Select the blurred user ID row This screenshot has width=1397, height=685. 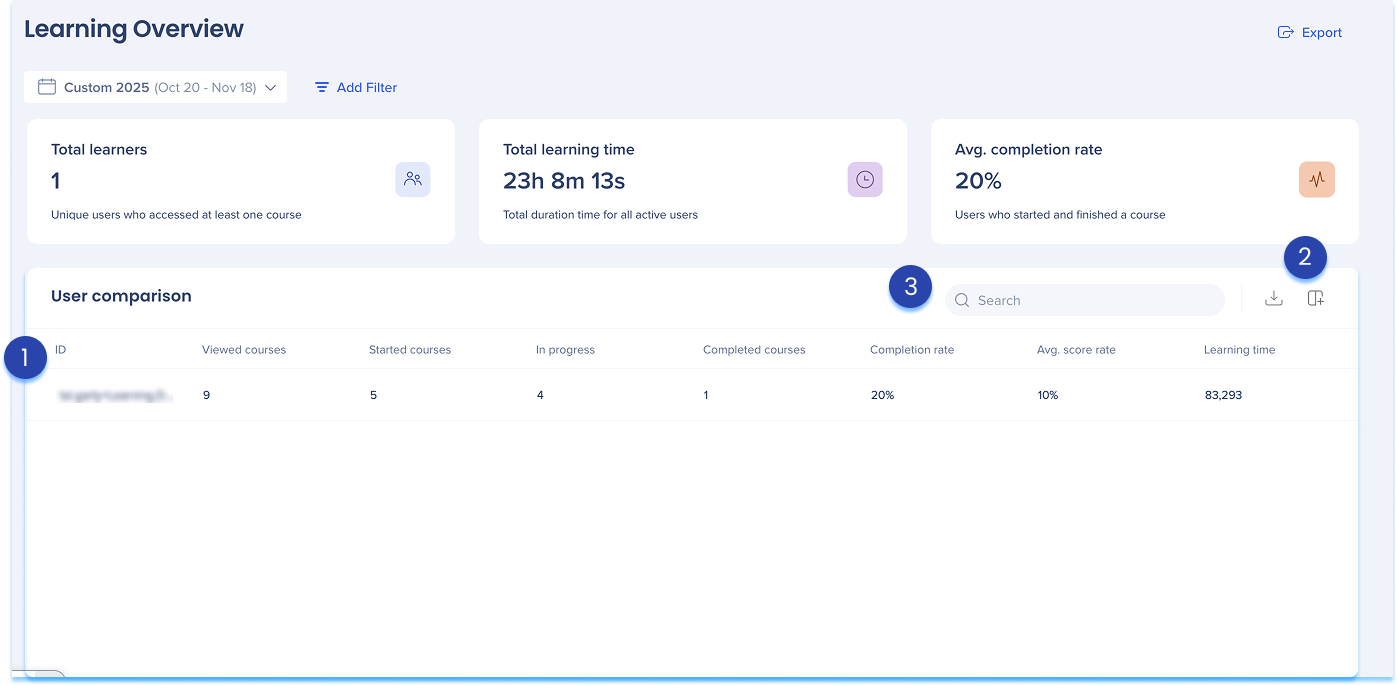click(x=115, y=396)
